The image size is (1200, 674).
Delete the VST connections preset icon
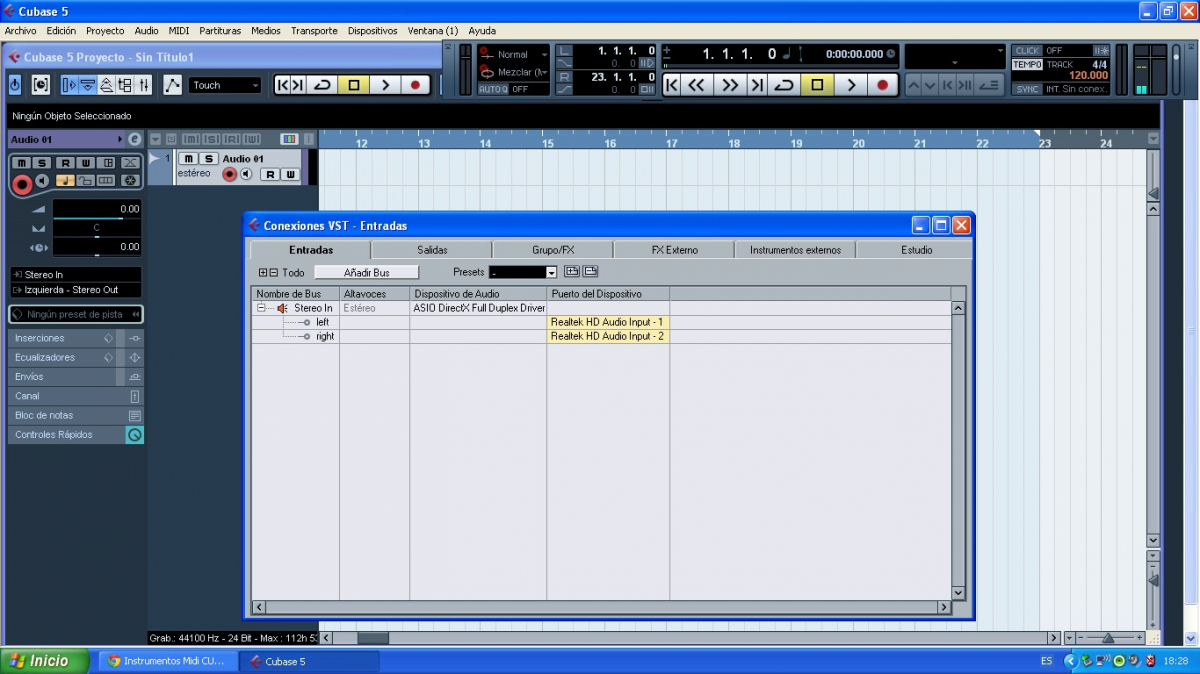[x=590, y=272]
